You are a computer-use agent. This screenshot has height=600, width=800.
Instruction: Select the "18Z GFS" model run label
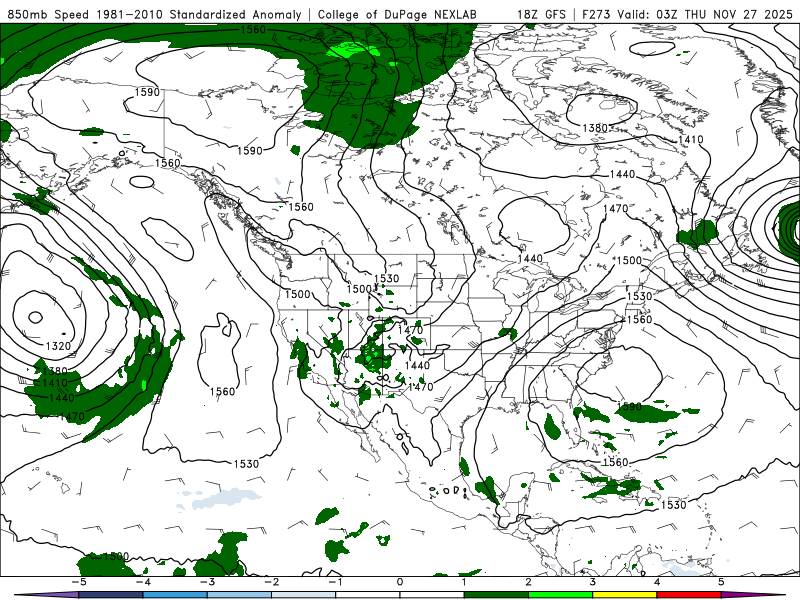(541, 14)
